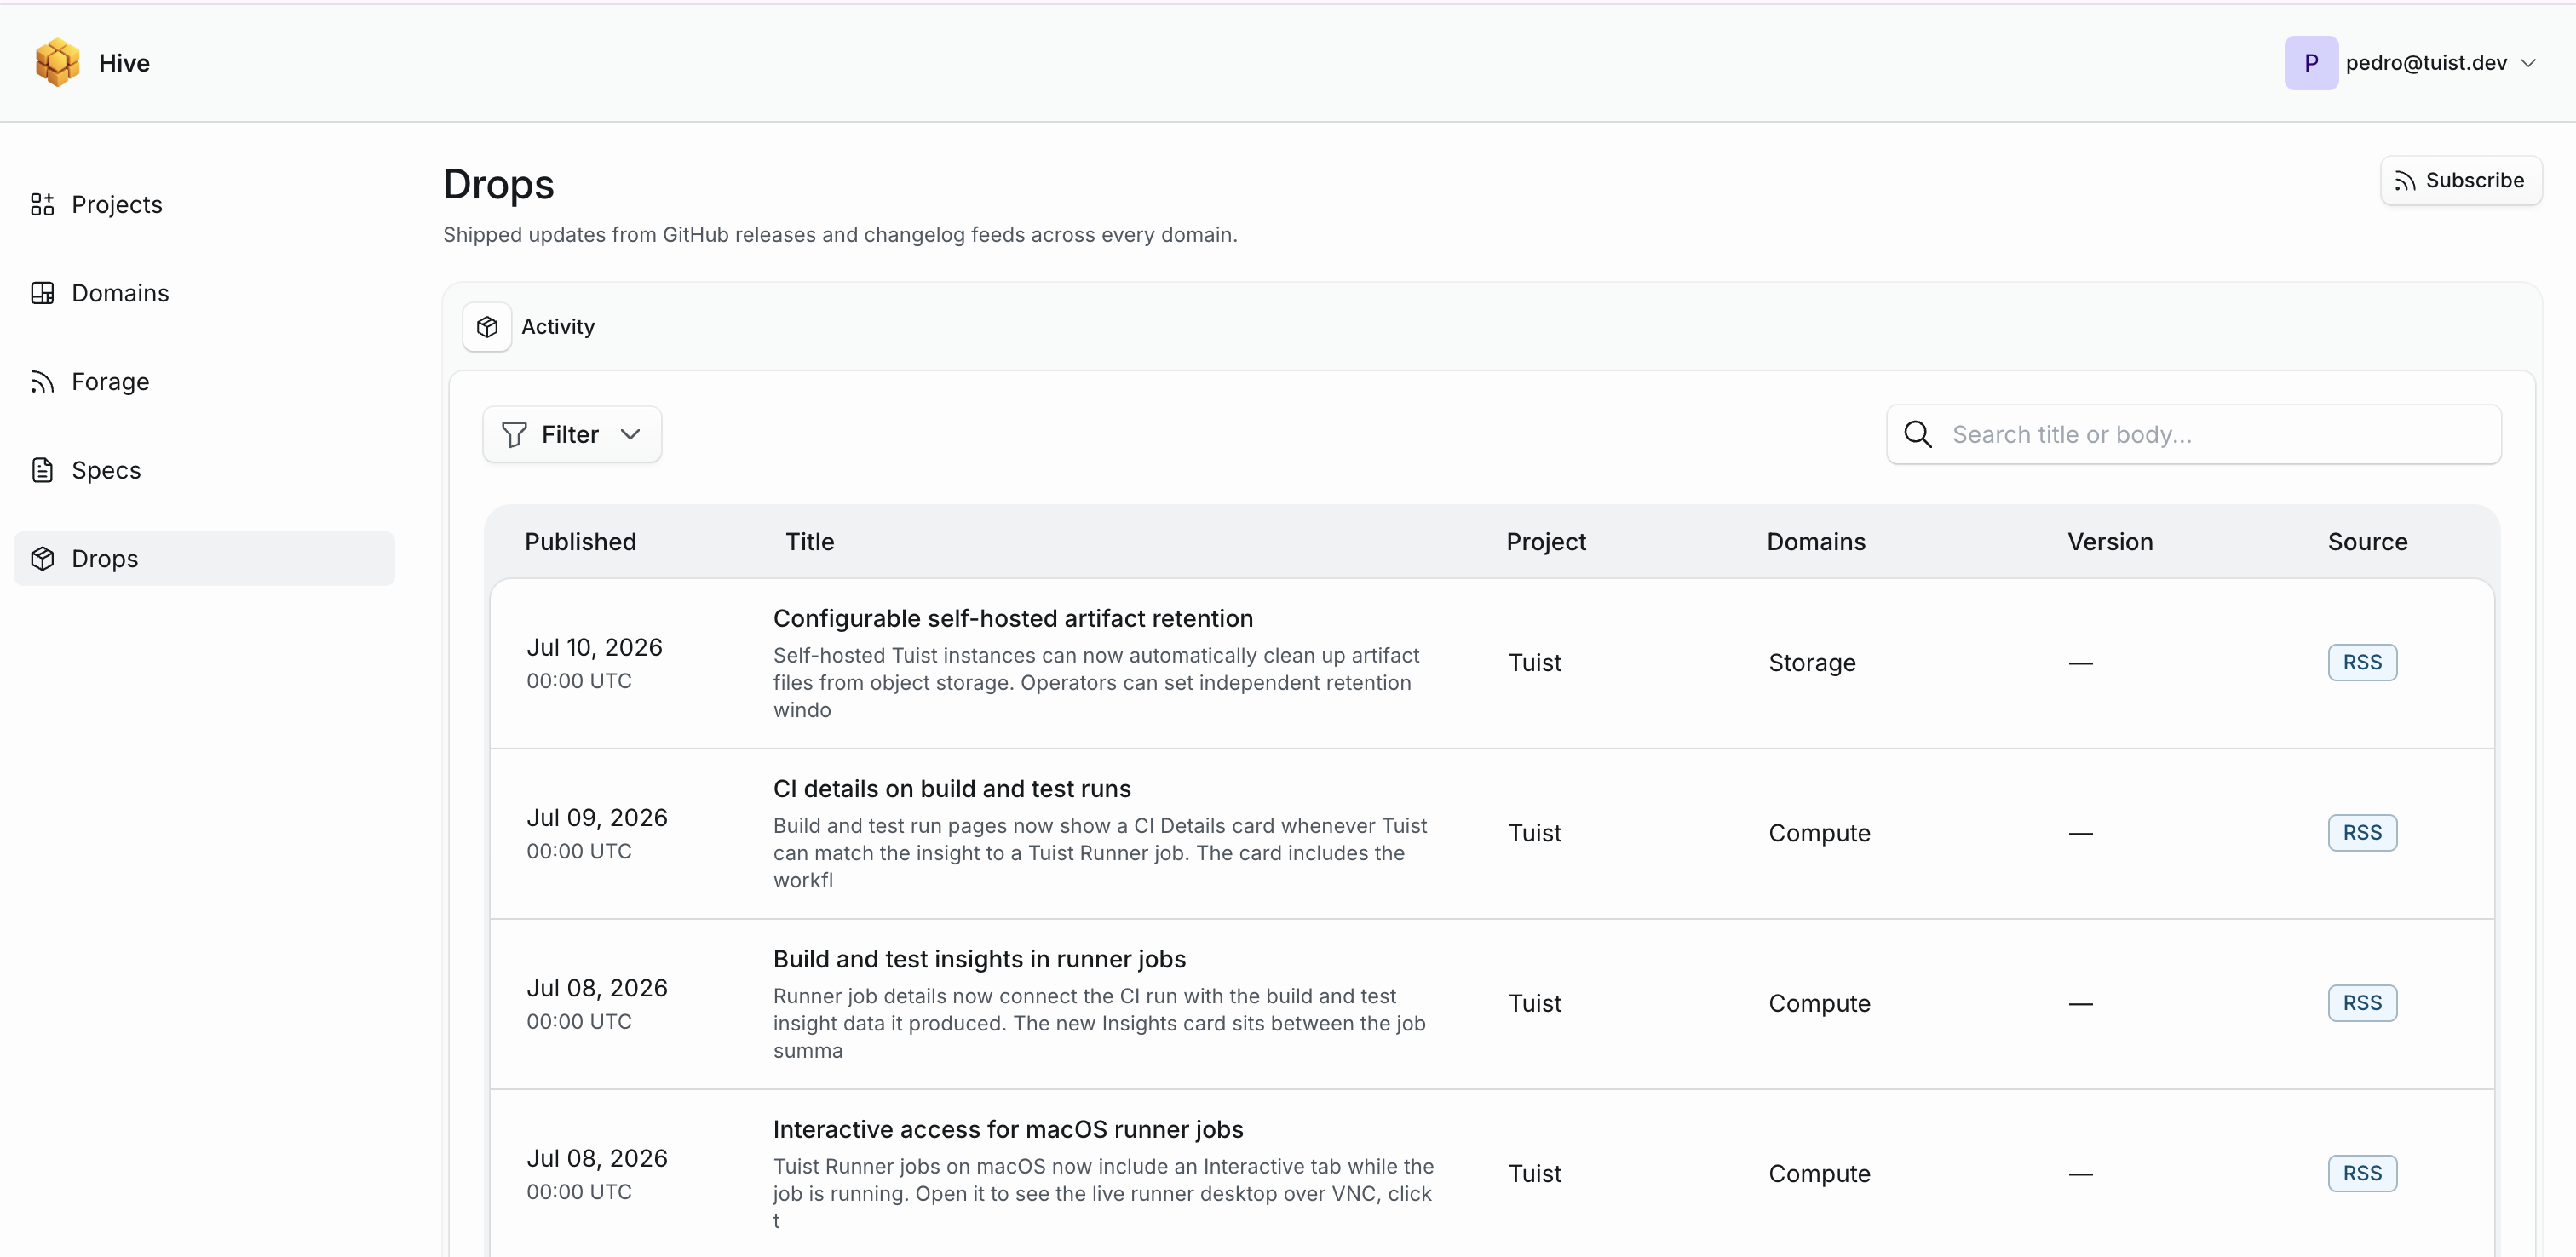The image size is (2576, 1257).
Task: Open RSS badge for Interactive access row
Action: [2362, 1173]
